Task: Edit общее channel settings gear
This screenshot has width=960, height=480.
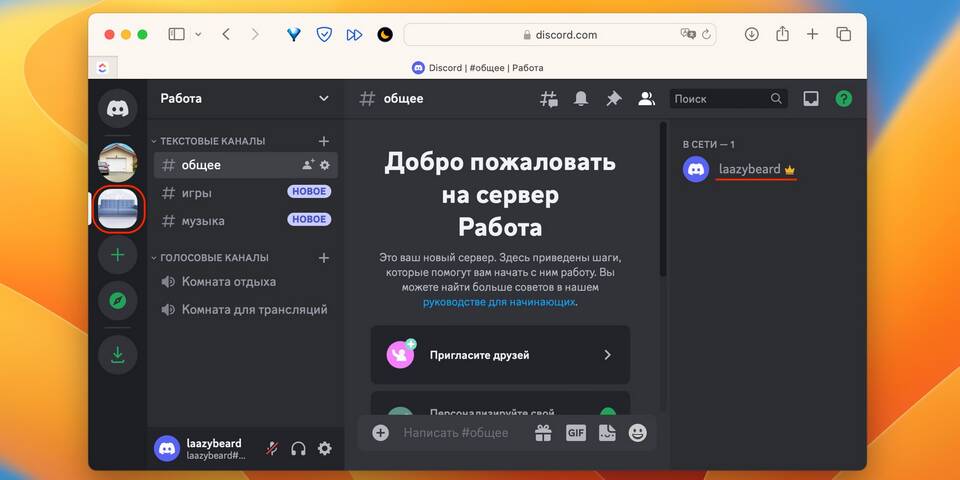Action: click(324, 165)
